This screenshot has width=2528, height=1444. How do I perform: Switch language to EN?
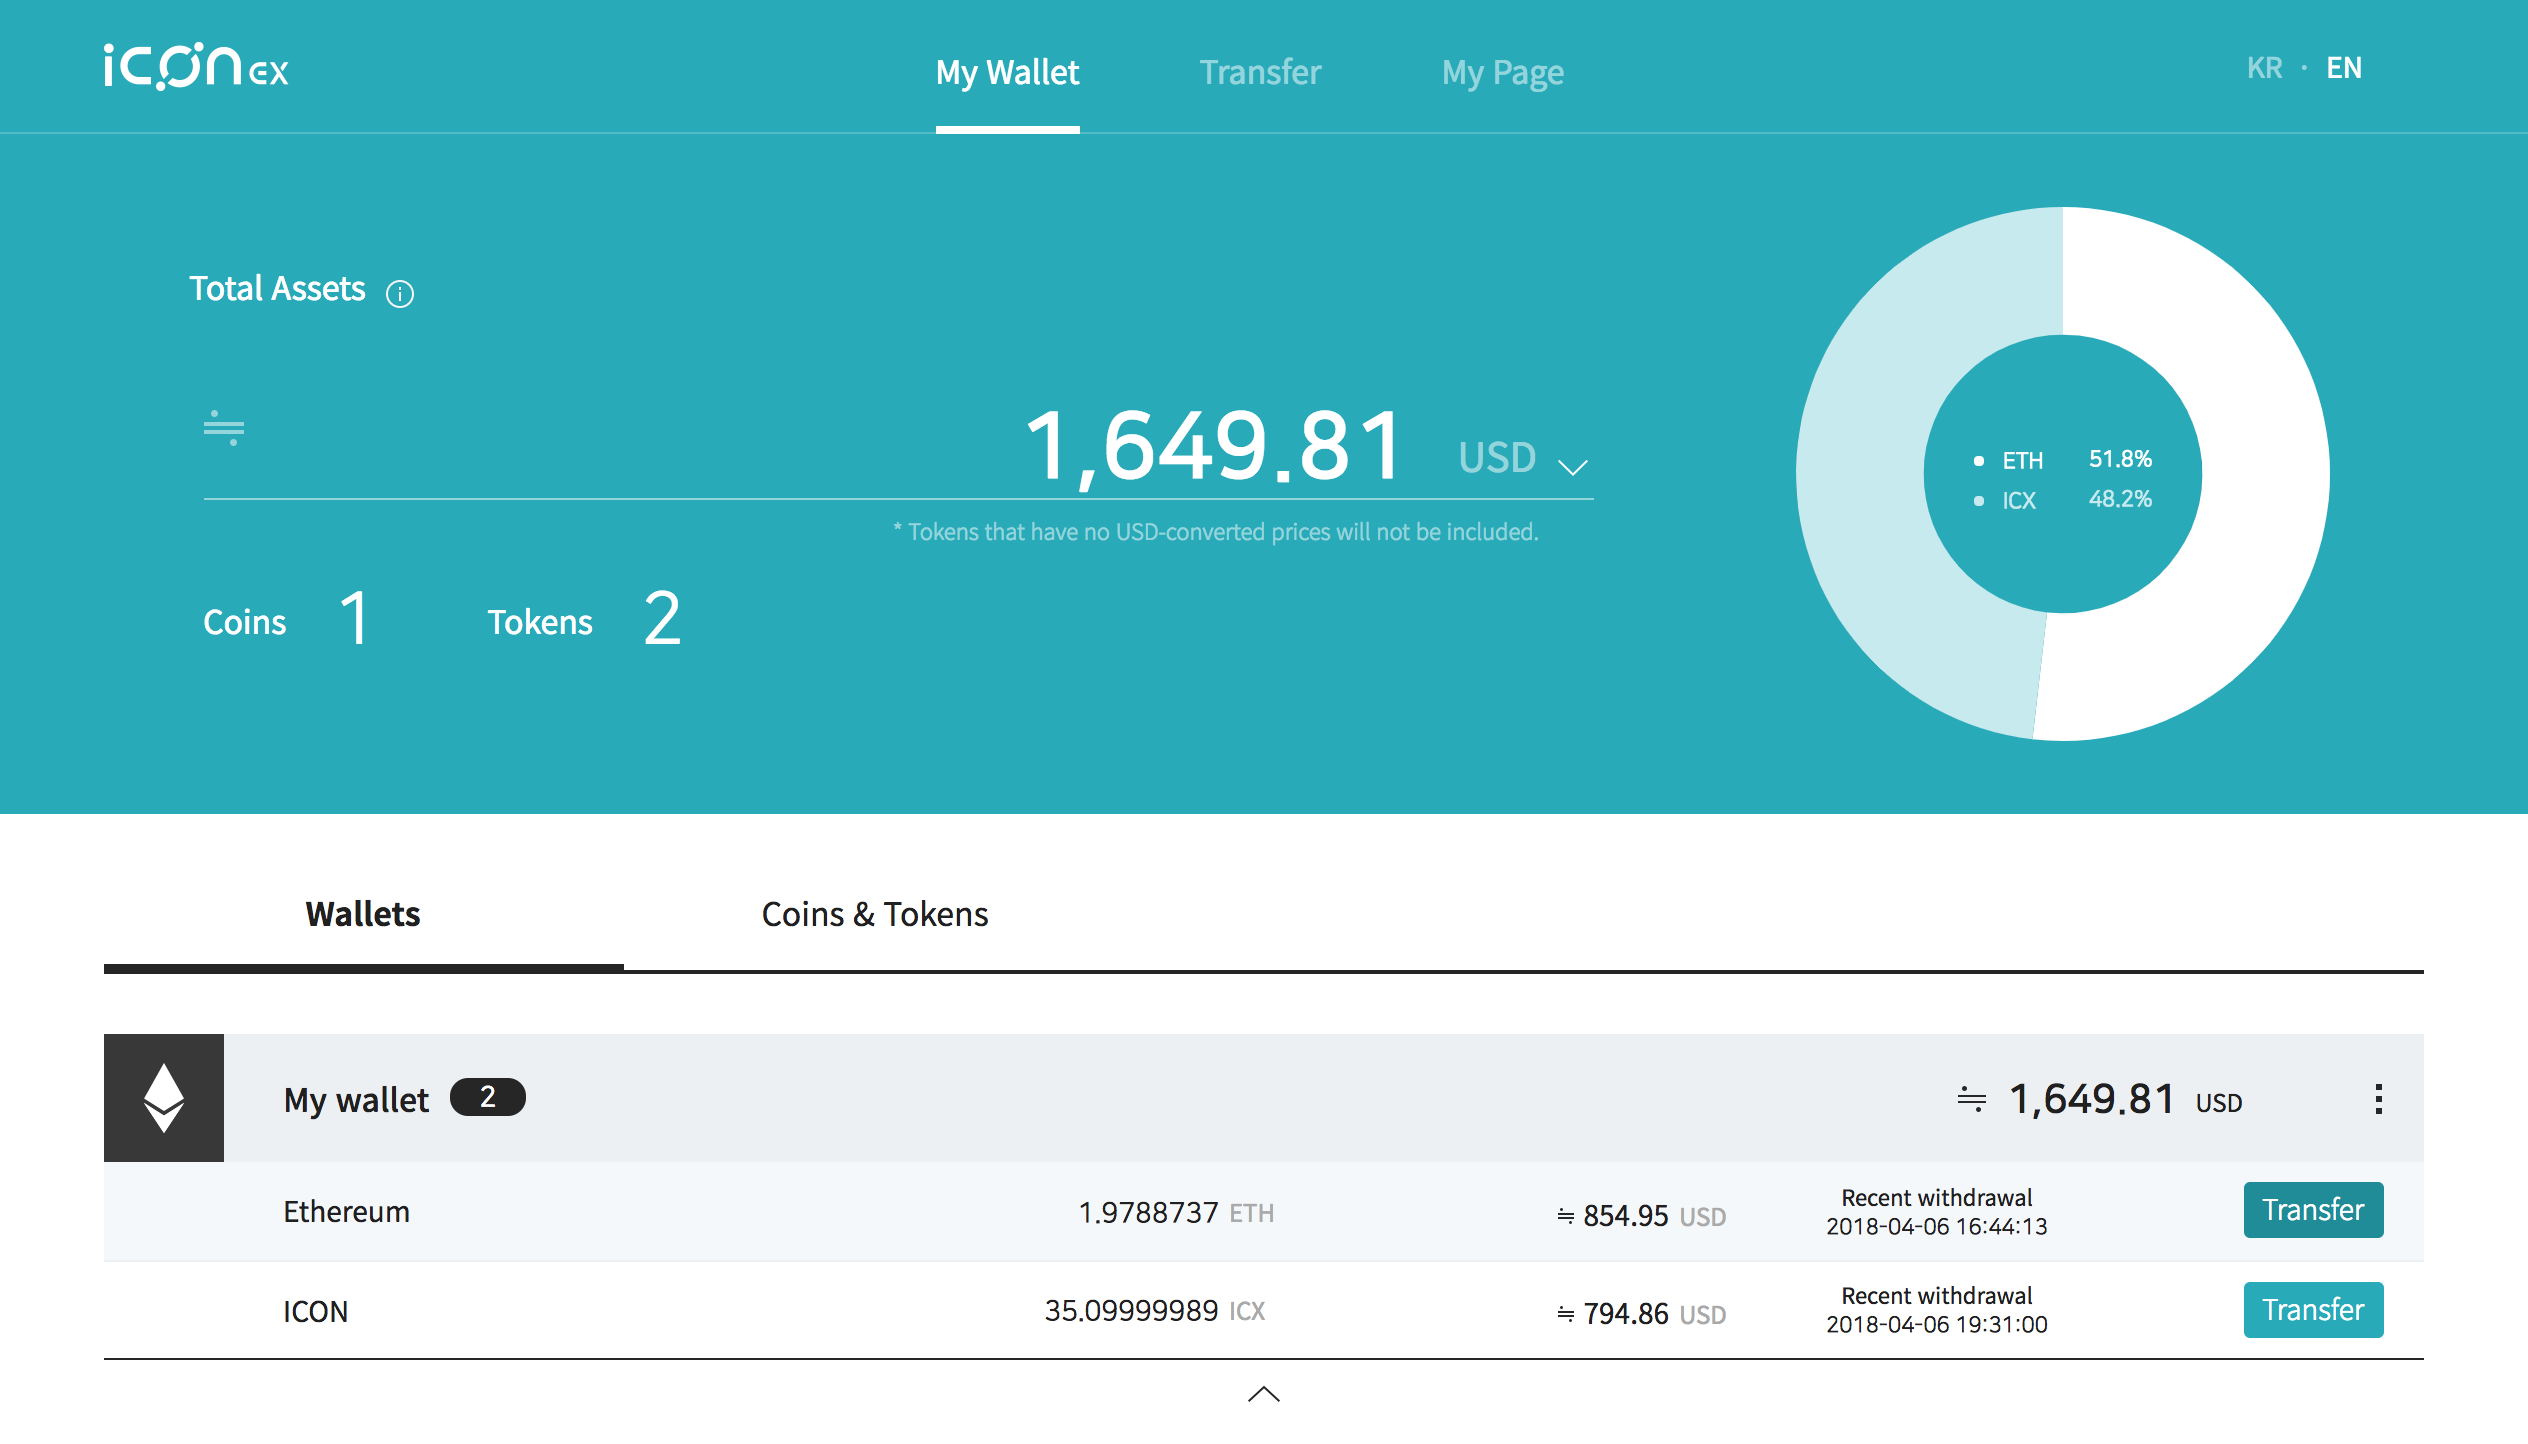click(2344, 68)
